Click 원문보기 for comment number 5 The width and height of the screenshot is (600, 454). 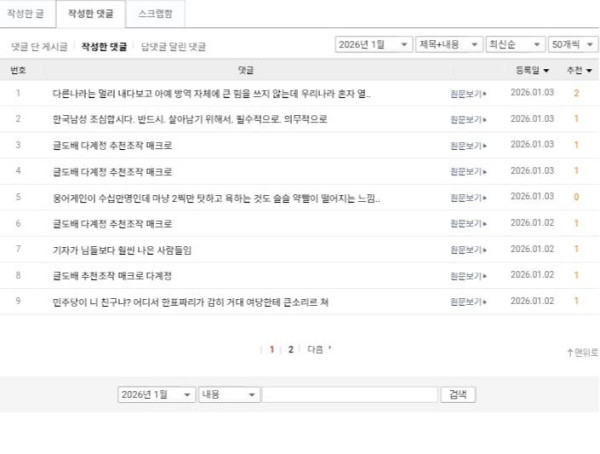pos(470,197)
